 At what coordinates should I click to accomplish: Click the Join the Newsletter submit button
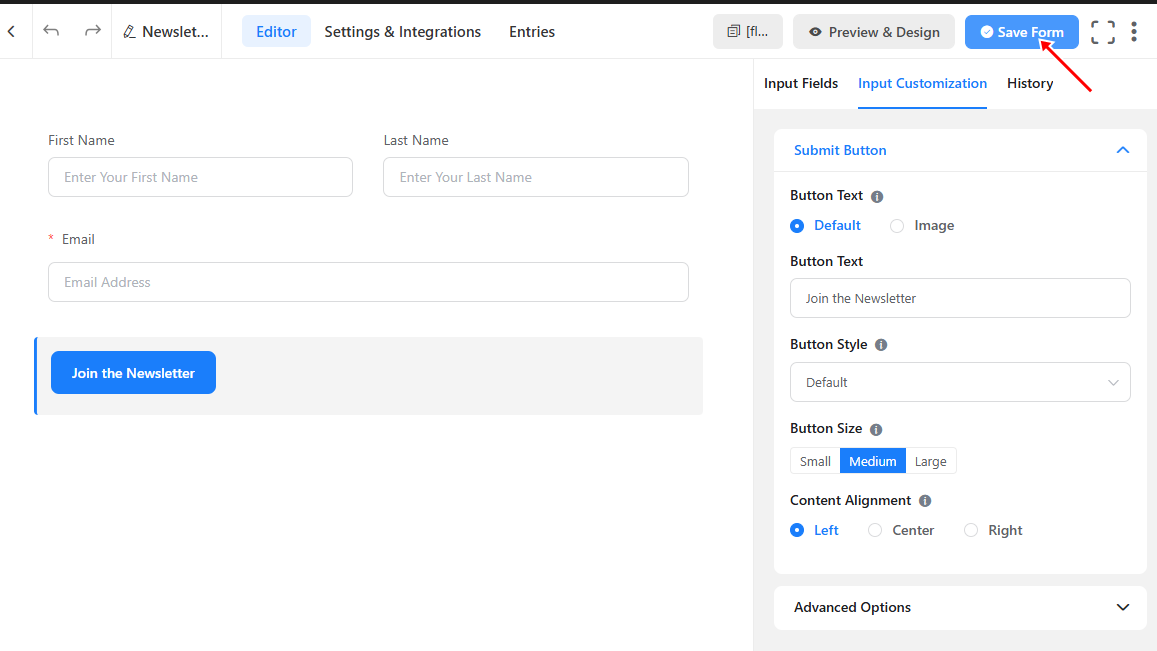[134, 373]
